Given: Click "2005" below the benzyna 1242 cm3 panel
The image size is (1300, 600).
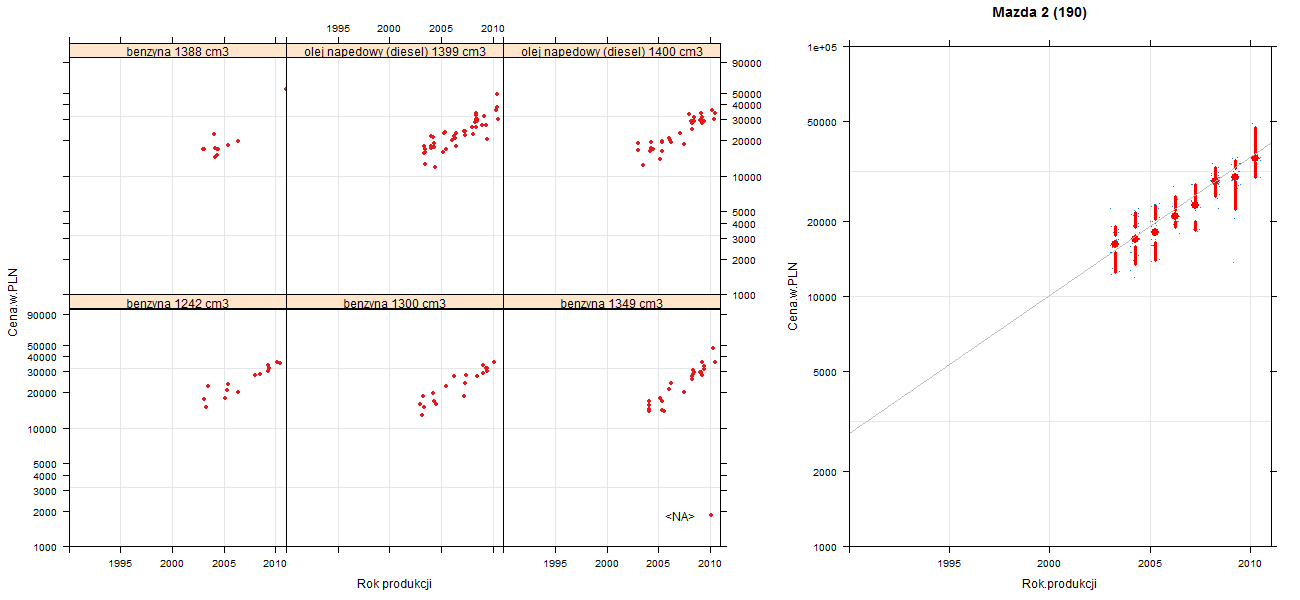Looking at the screenshot, I should 224,564.
